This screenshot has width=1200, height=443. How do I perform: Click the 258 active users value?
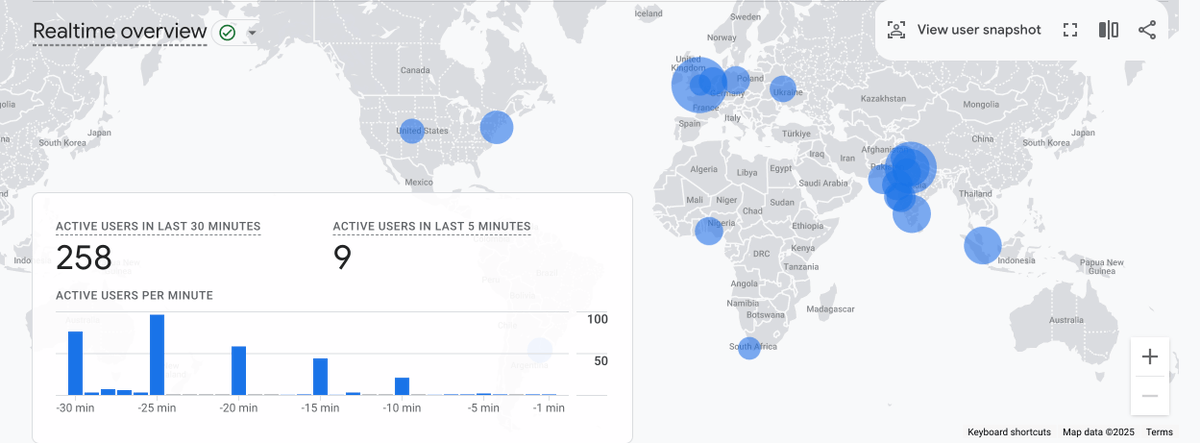click(x=84, y=258)
